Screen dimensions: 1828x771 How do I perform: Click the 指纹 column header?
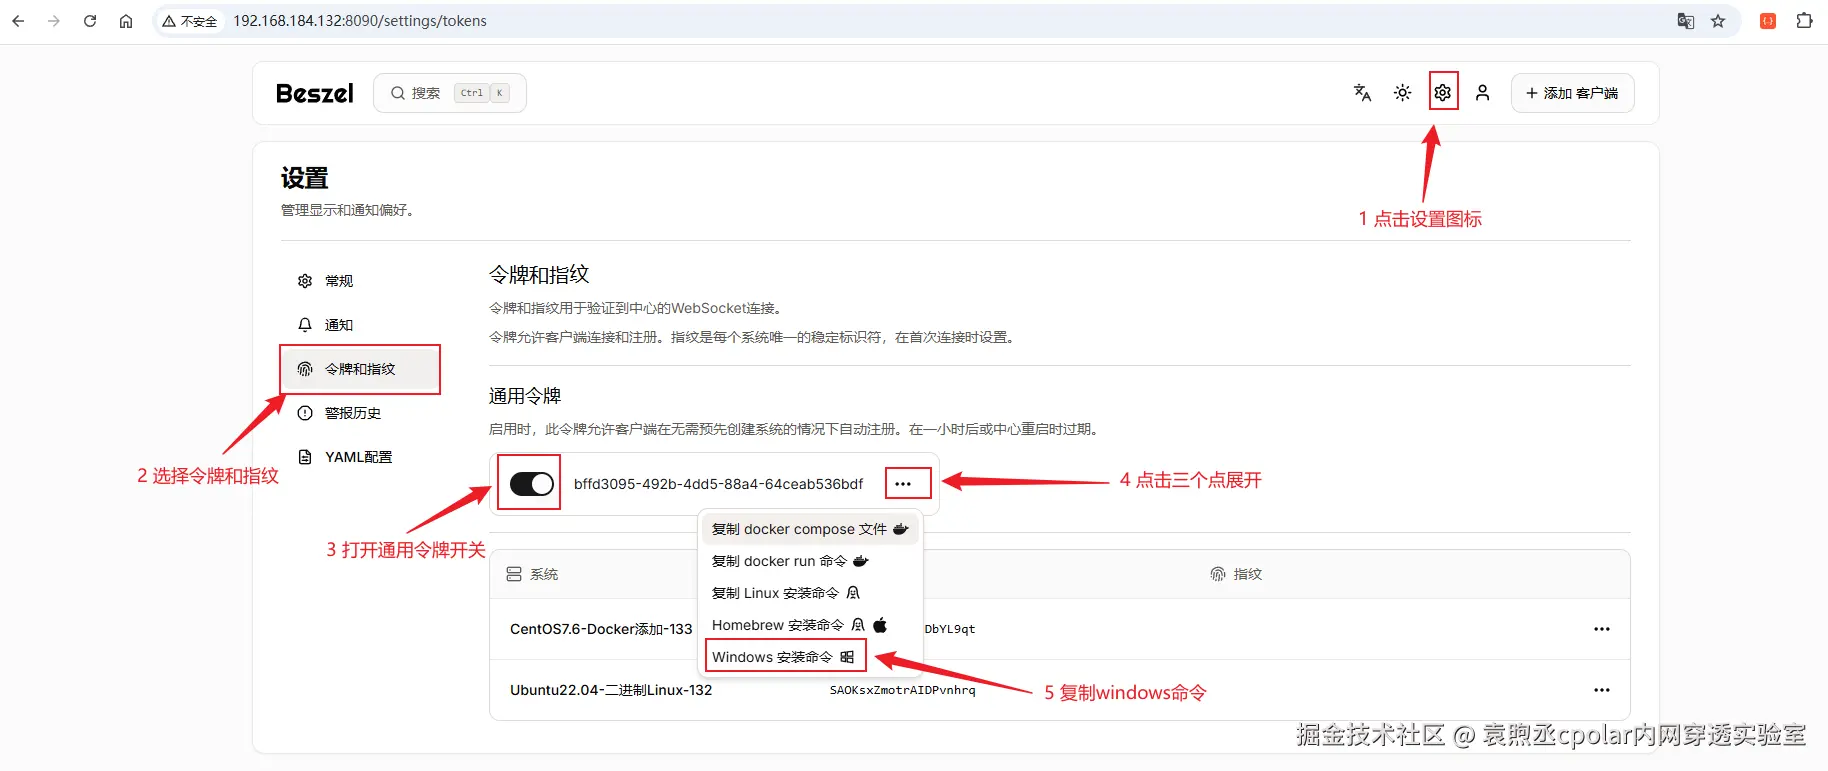click(x=1236, y=574)
